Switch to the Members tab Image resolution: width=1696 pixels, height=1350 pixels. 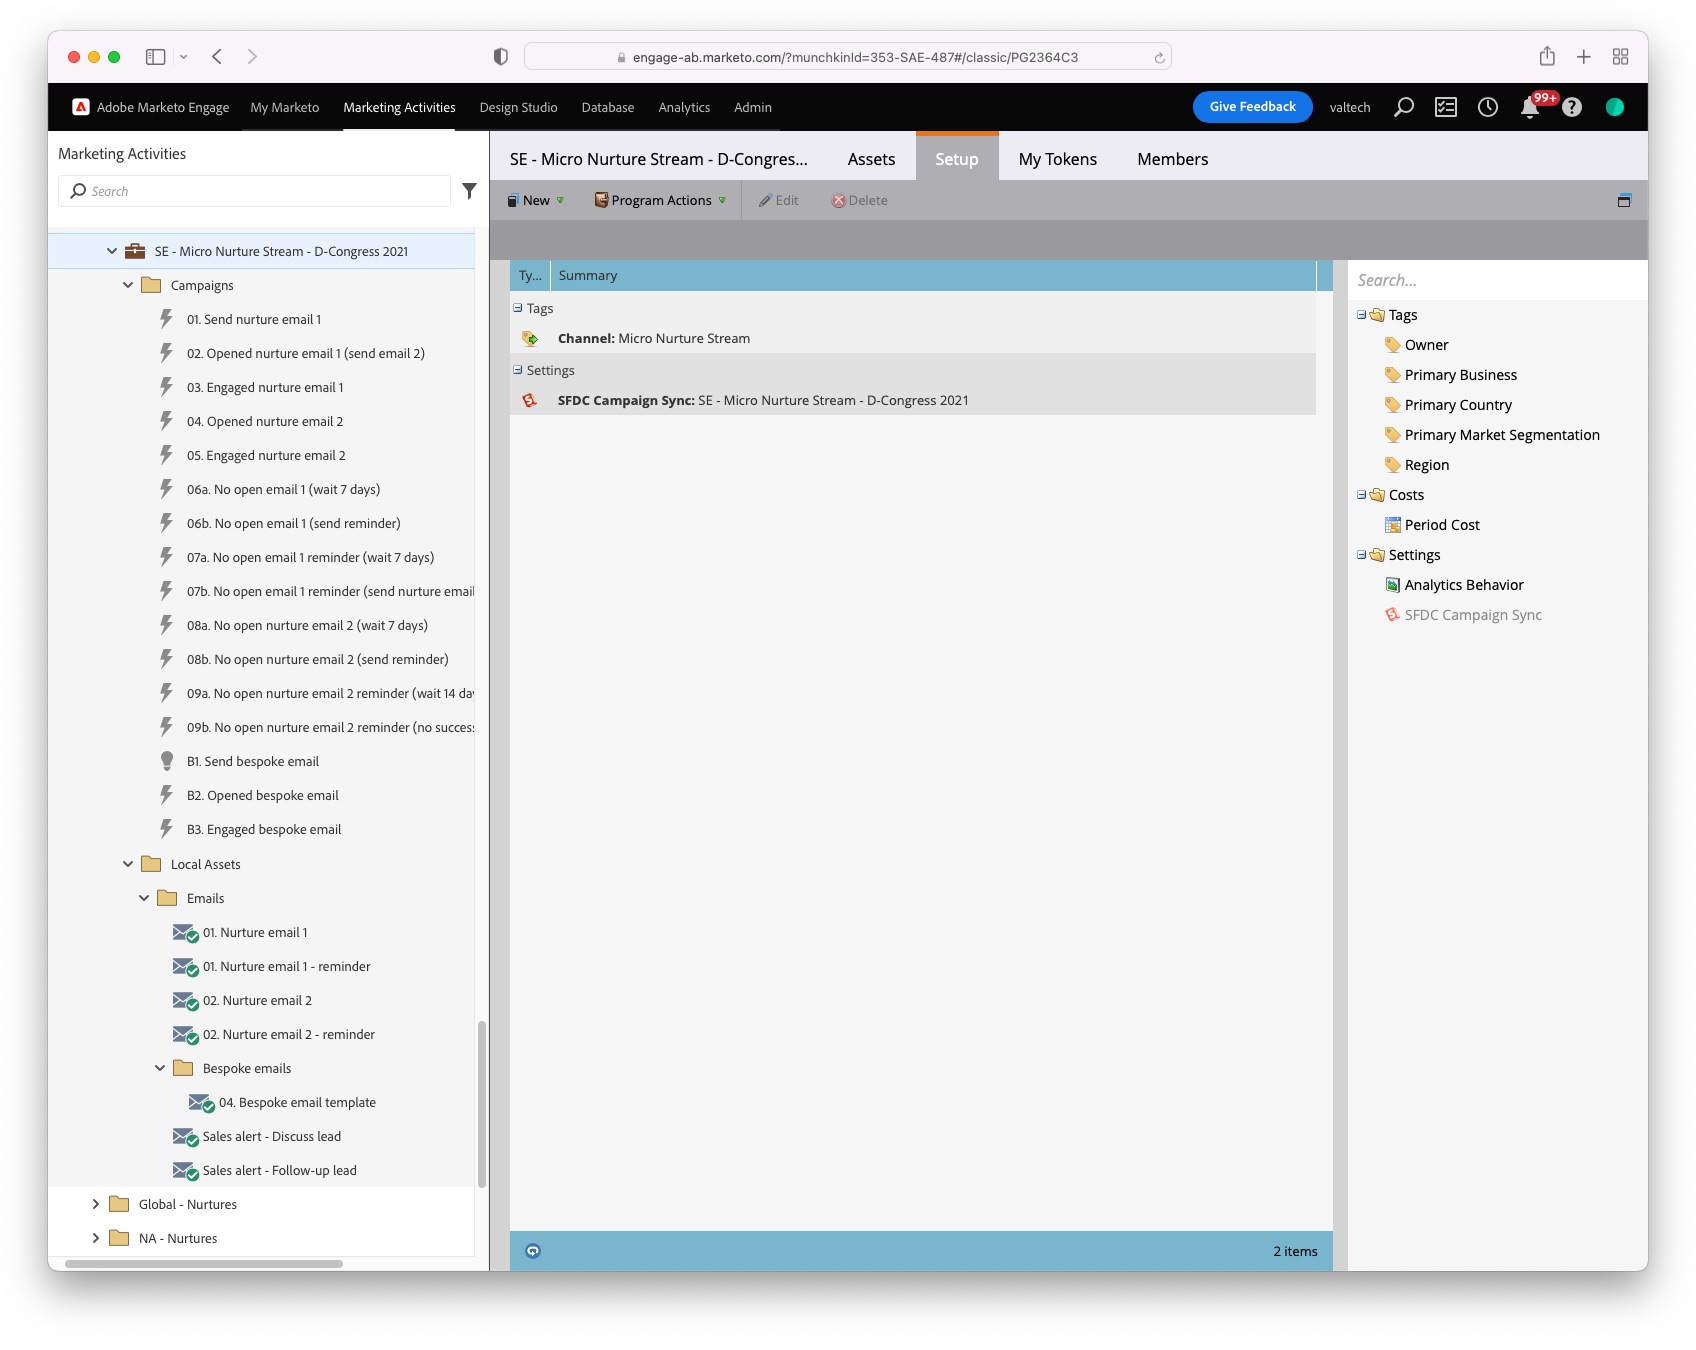1172,159
